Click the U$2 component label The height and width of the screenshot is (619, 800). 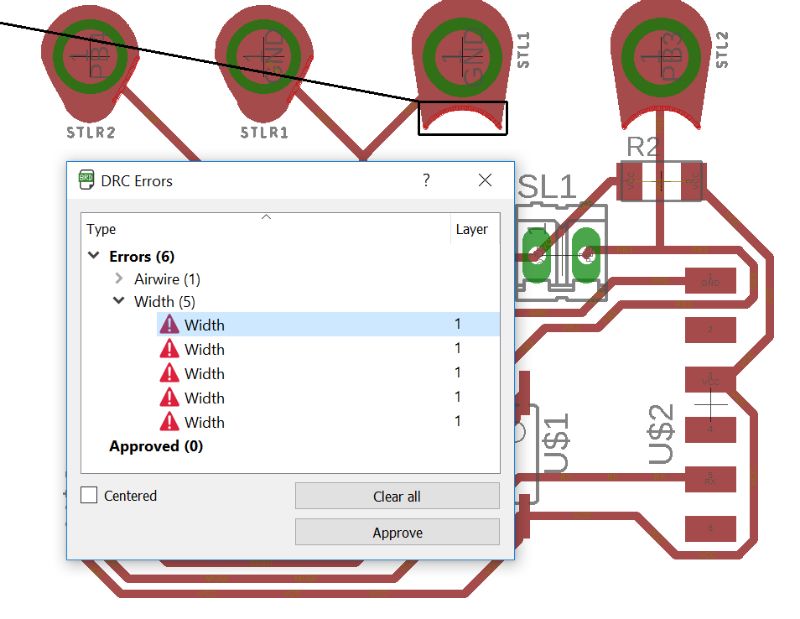662,434
